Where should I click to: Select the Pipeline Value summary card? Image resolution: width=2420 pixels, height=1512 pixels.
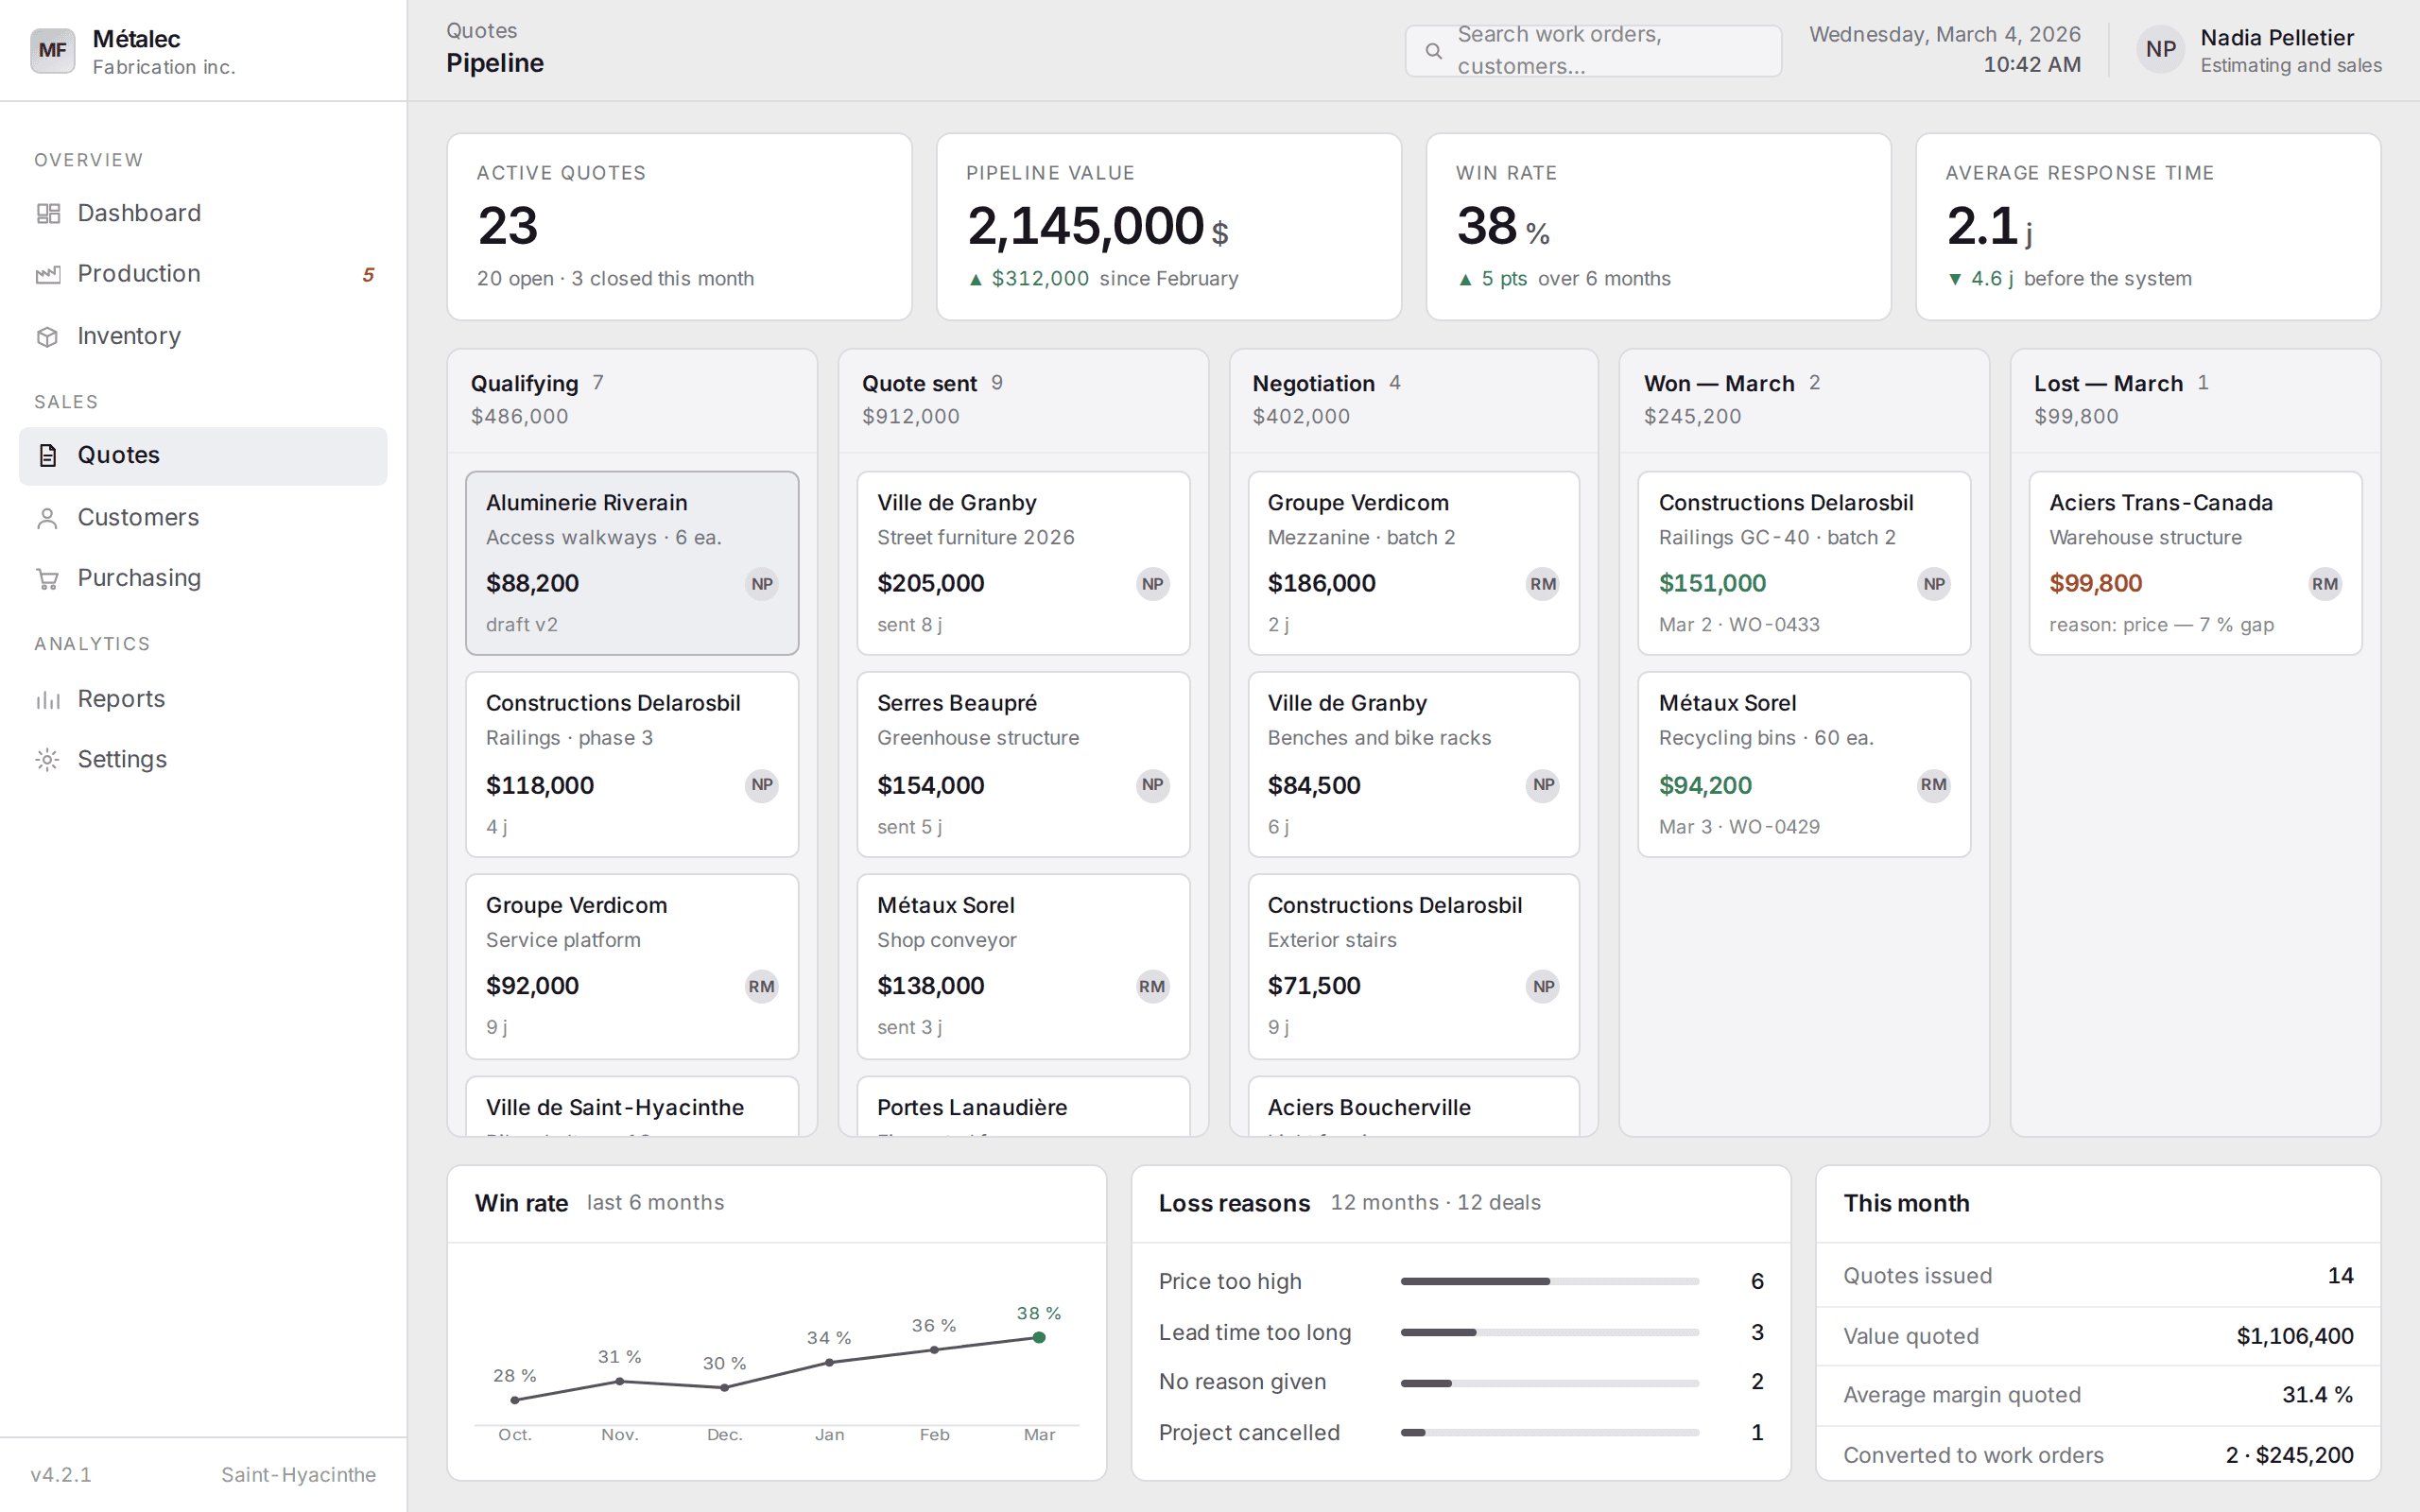(1168, 227)
